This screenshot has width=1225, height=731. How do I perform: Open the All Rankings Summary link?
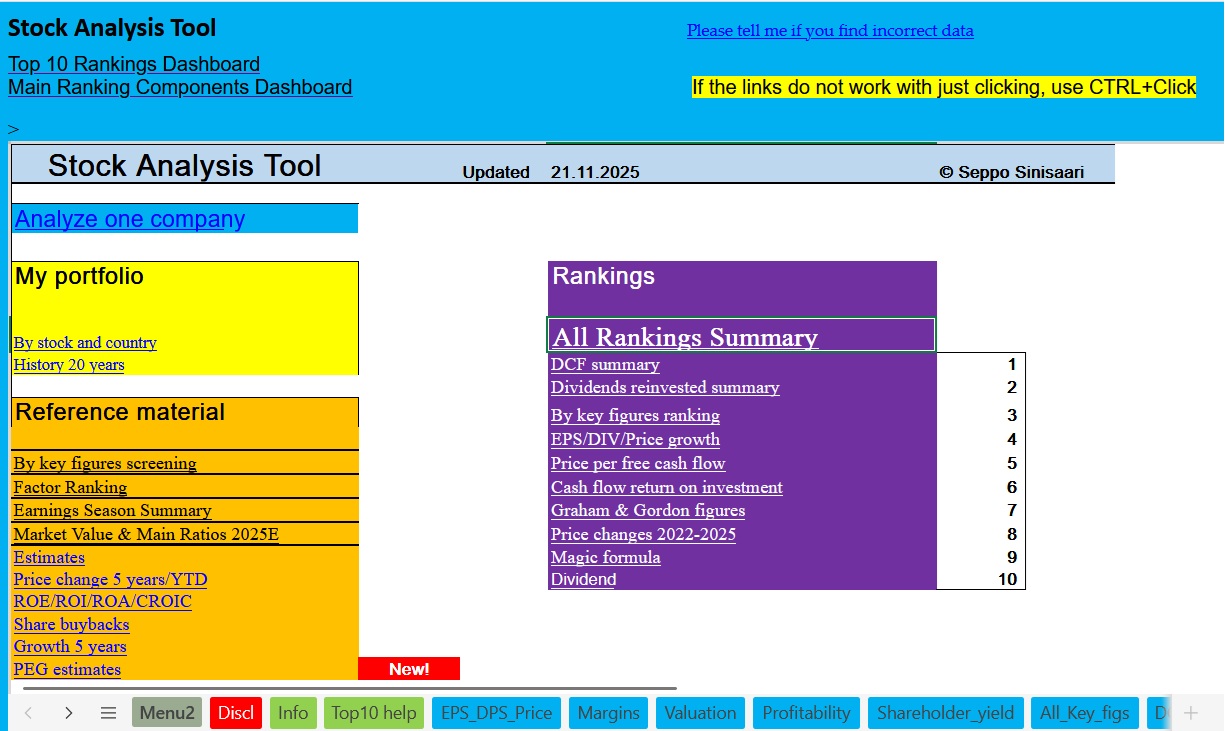[685, 338]
